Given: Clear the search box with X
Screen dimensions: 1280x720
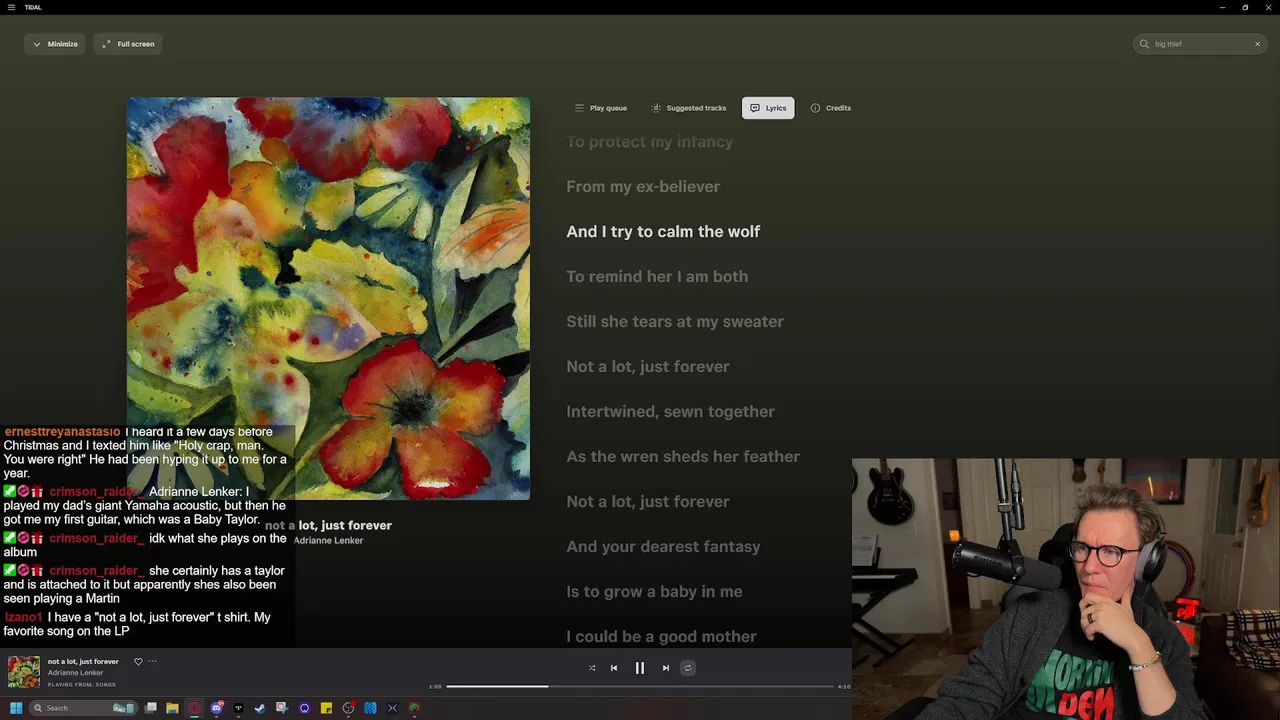Looking at the screenshot, I should (x=1257, y=44).
